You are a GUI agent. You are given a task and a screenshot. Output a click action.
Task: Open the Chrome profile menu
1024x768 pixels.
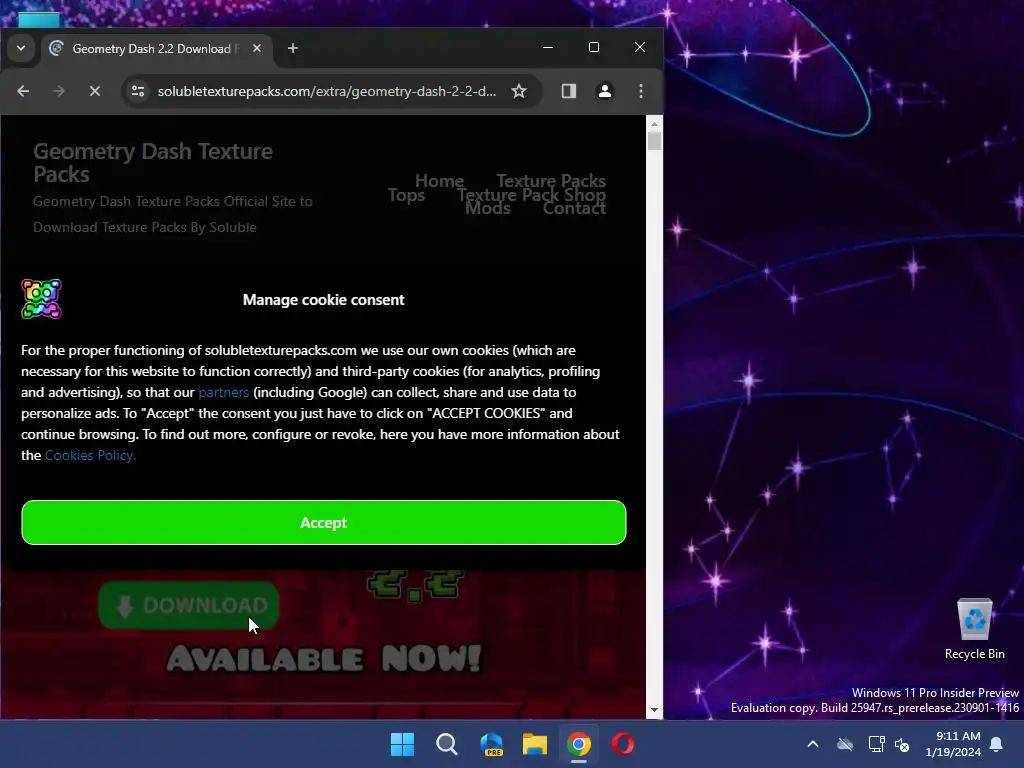pos(605,91)
